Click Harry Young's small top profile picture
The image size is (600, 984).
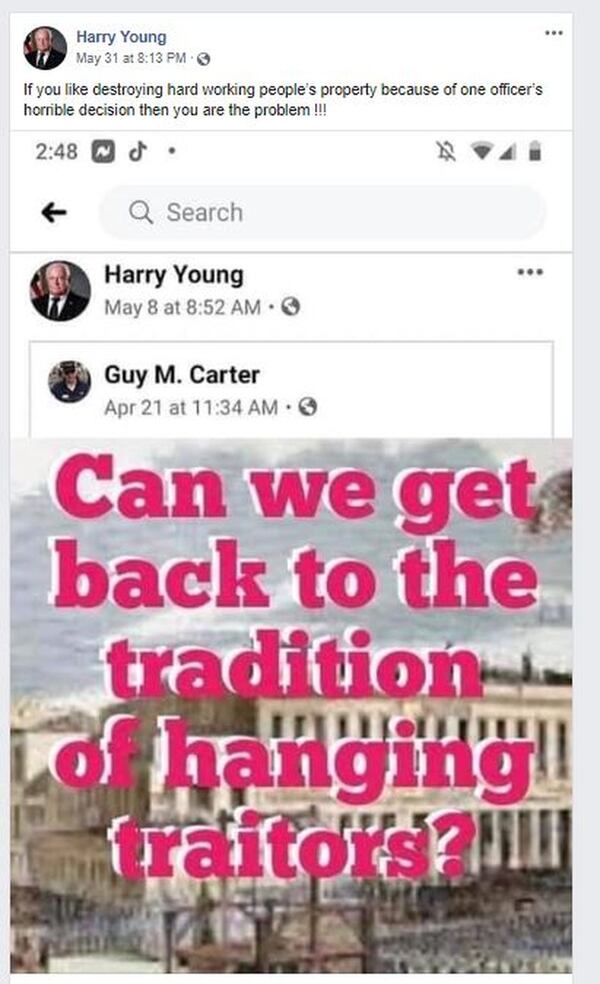point(45,48)
